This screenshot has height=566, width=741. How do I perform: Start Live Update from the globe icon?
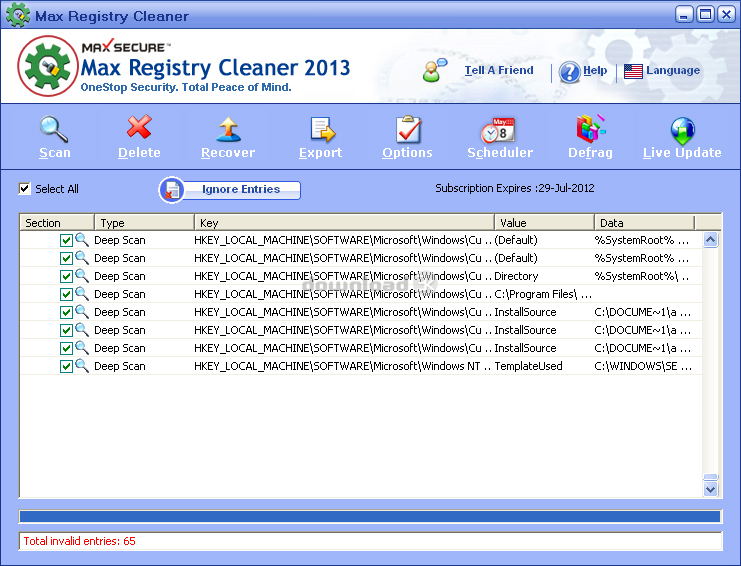coord(682,130)
